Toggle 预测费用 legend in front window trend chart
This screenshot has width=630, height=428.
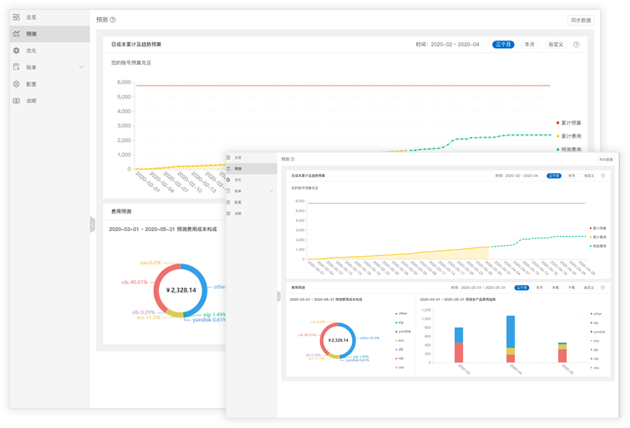(x=598, y=246)
